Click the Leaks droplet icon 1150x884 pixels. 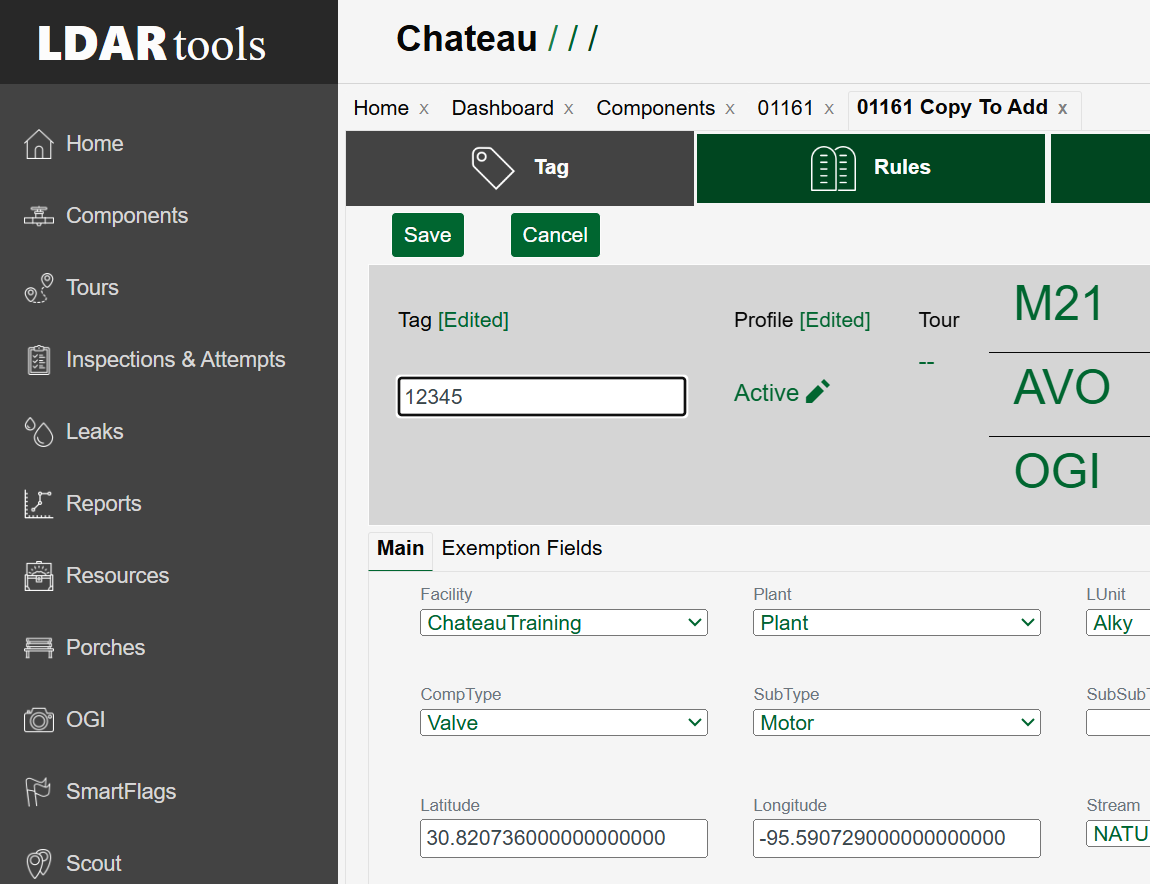(x=39, y=431)
